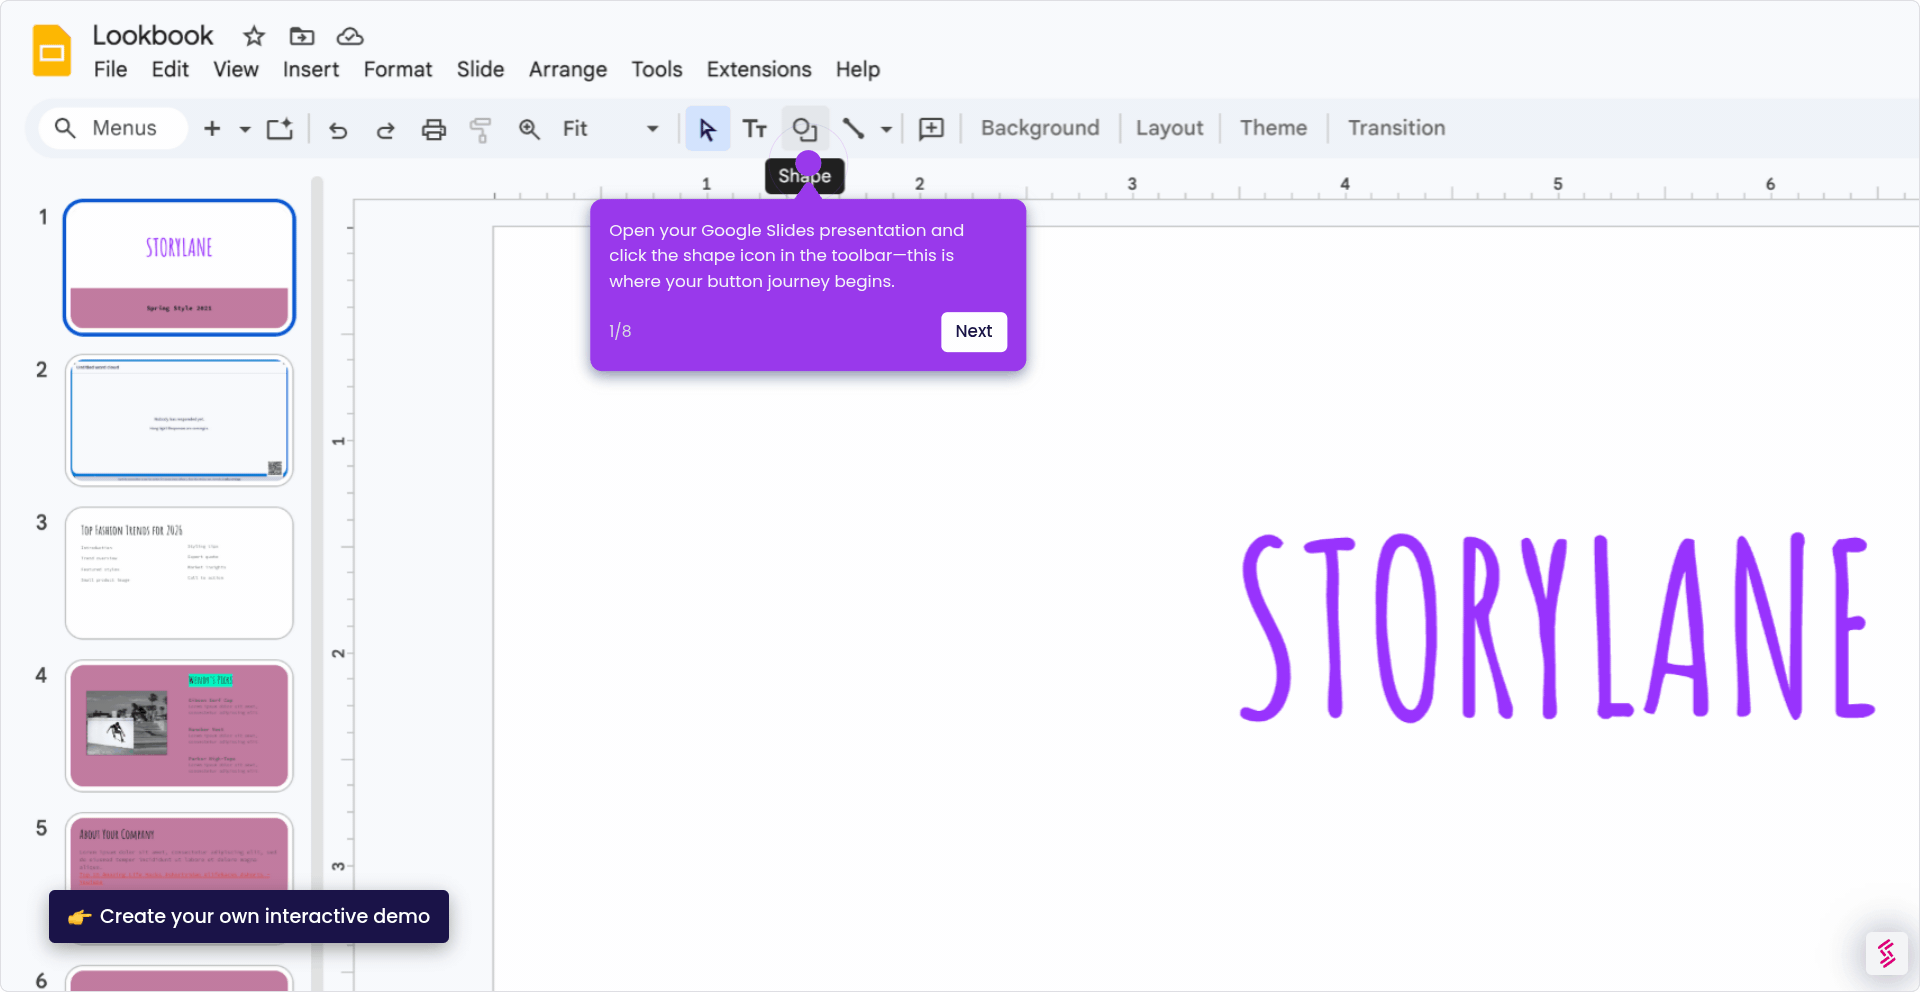Select the paint format tool
1920x992 pixels.
[x=481, y=129]
